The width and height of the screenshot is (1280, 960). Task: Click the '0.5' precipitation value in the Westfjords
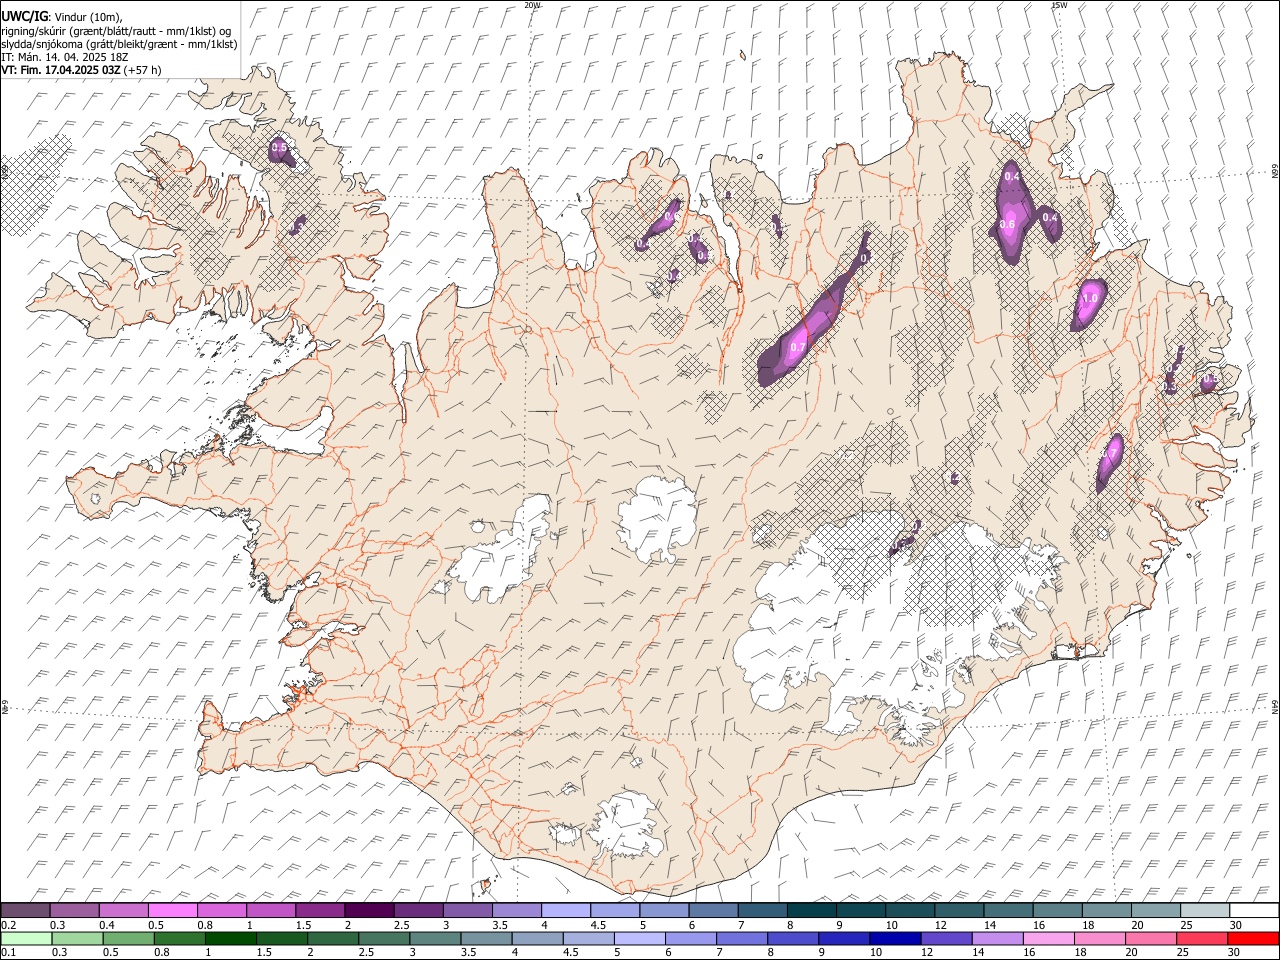pyautogui.click(x=279, y=148)
